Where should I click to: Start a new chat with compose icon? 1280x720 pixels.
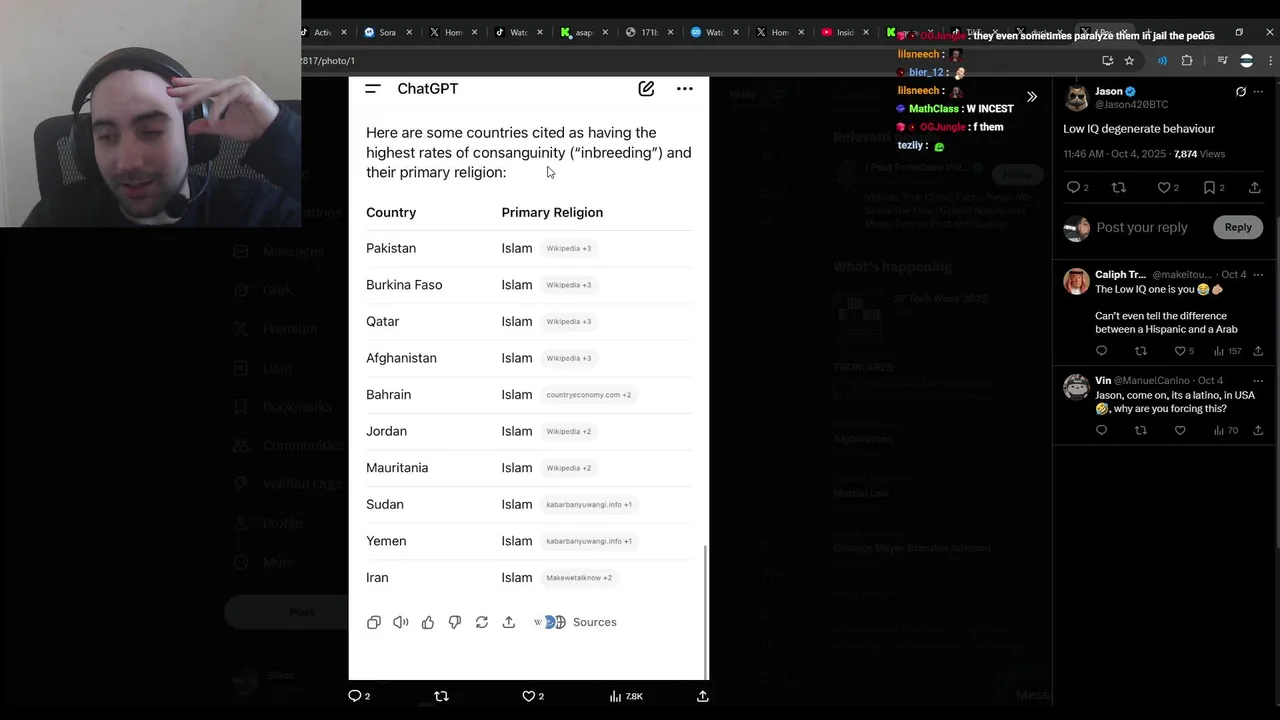[646, 89]
